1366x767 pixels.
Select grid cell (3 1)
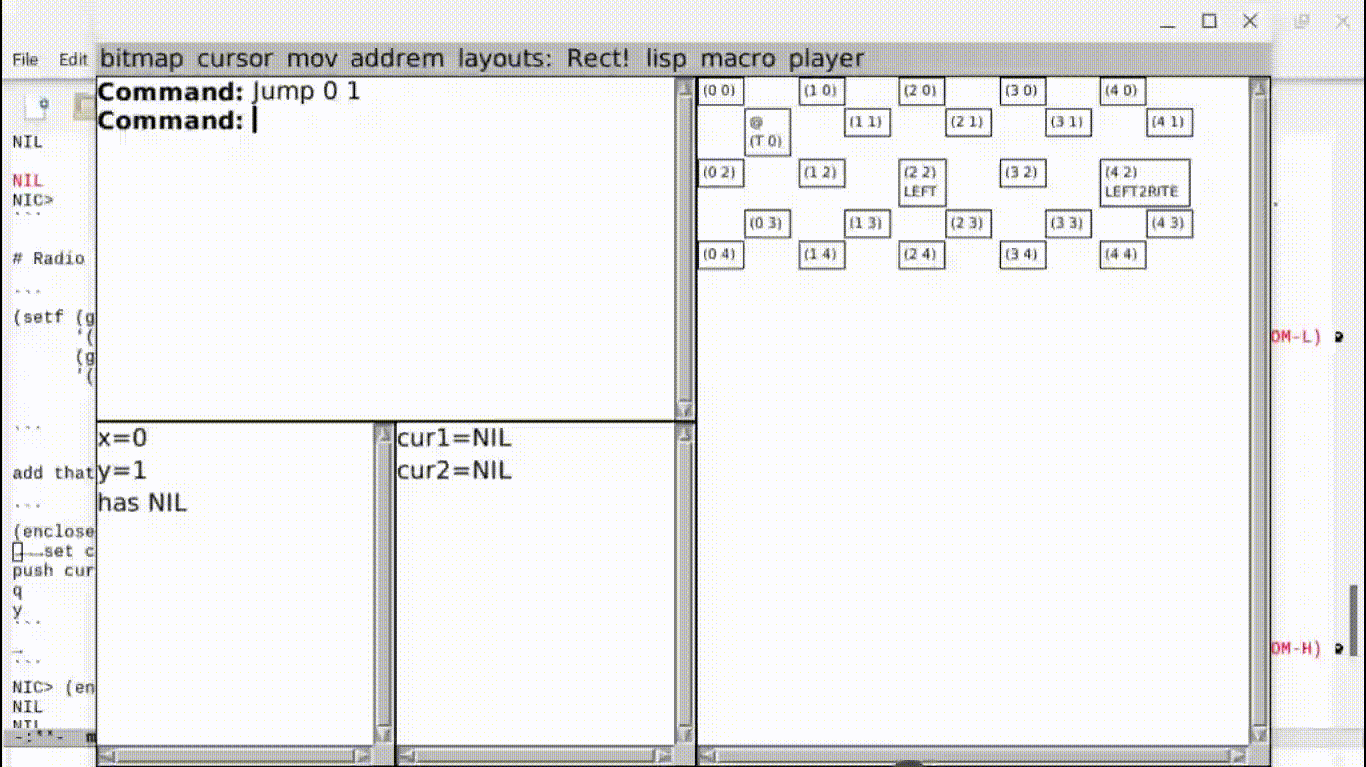(x=1068, y=122)
